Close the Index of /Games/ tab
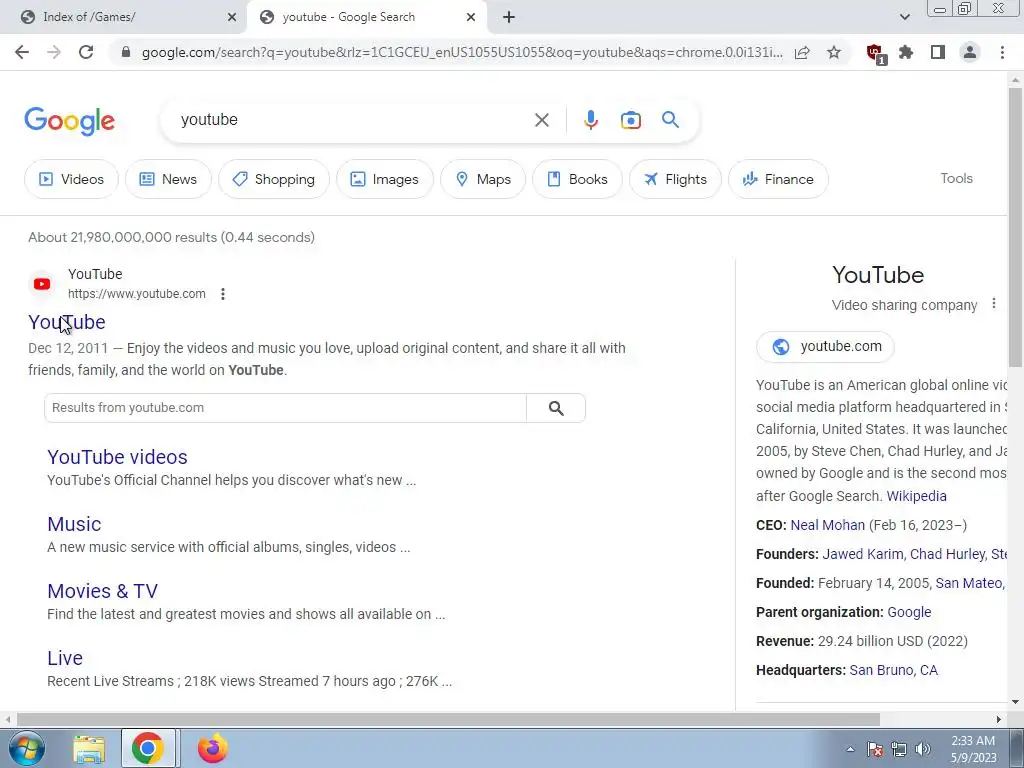 click(232, 18)
